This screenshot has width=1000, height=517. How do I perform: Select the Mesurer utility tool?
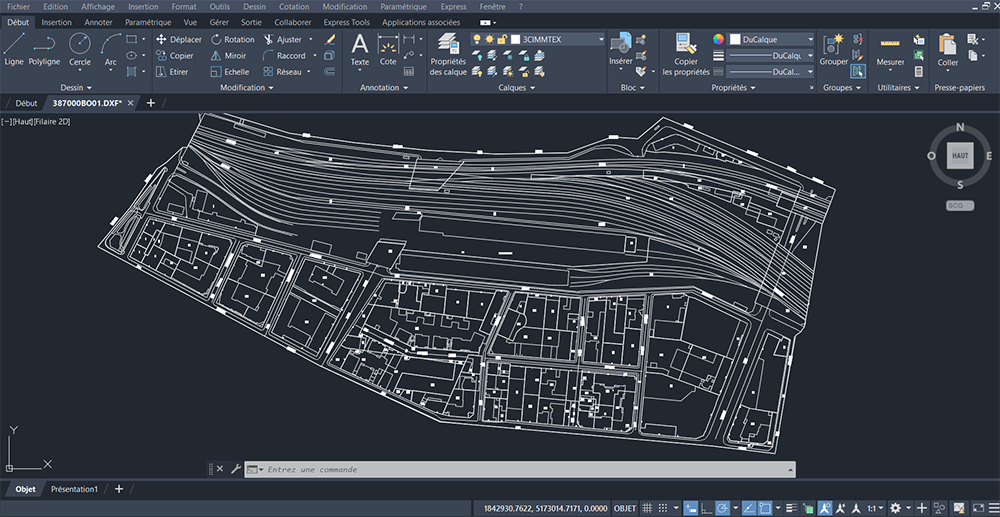890,48
